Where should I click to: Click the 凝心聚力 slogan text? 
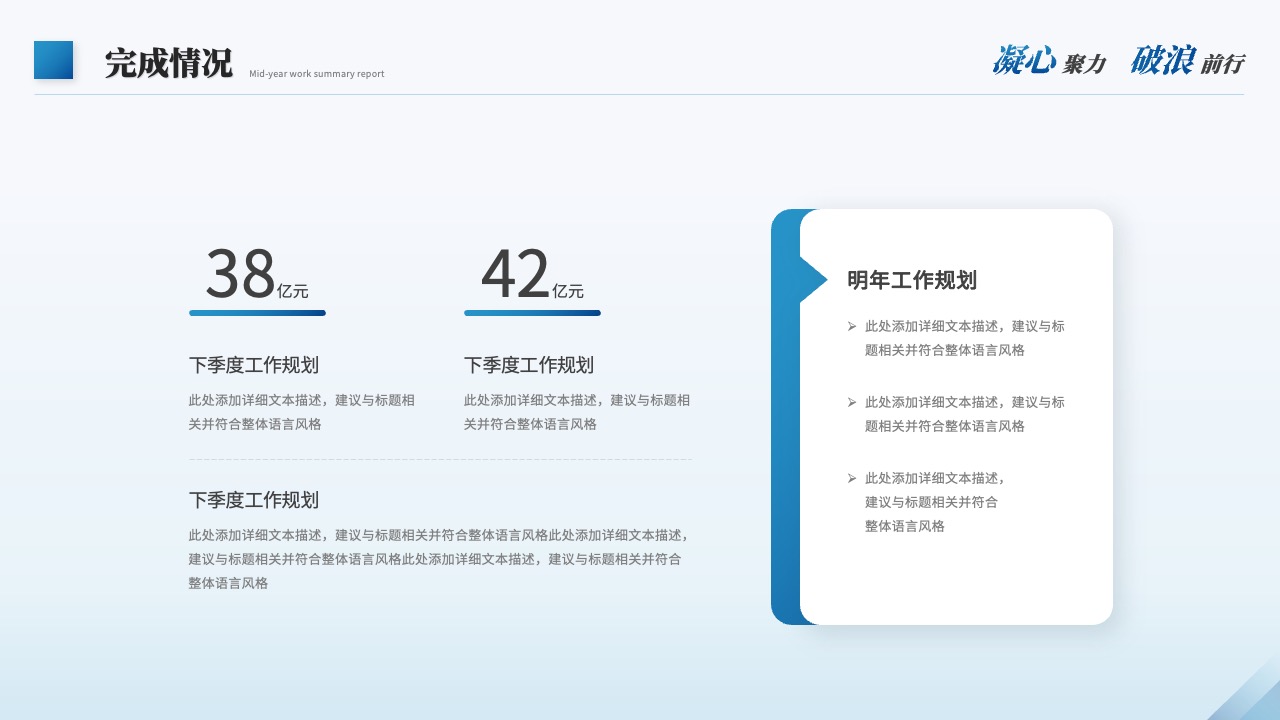tap(1049, 61)
